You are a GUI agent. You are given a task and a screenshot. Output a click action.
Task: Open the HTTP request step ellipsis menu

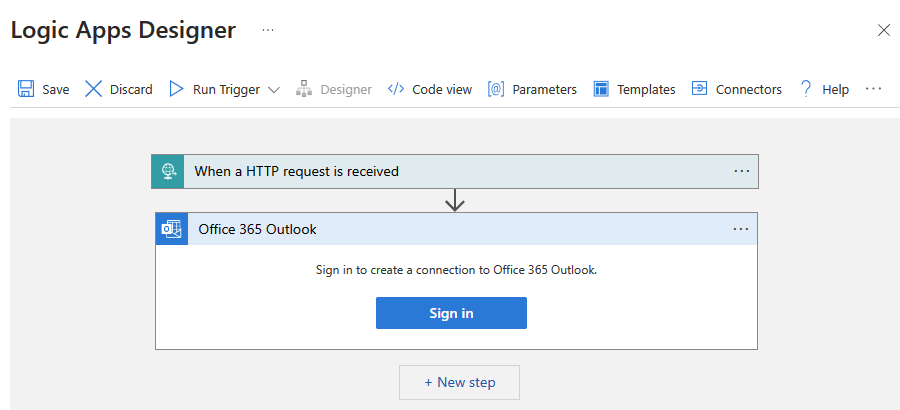[741, 171]
